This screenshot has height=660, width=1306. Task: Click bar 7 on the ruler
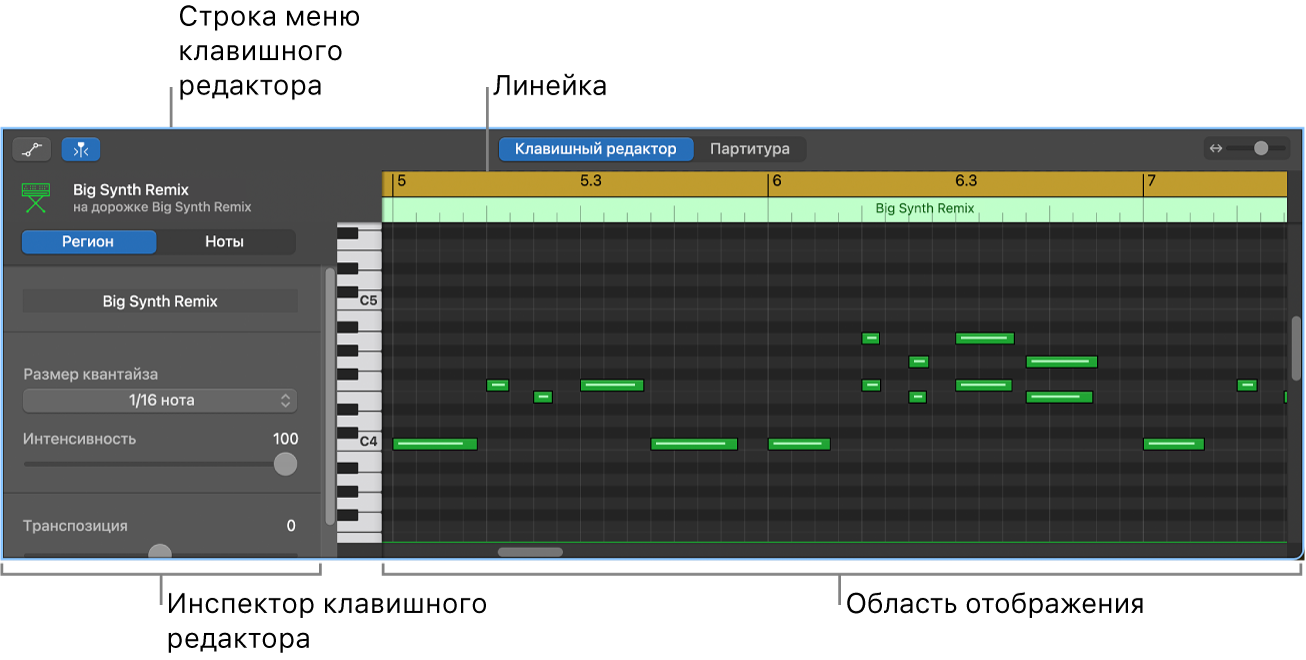tap(1152, 181)
